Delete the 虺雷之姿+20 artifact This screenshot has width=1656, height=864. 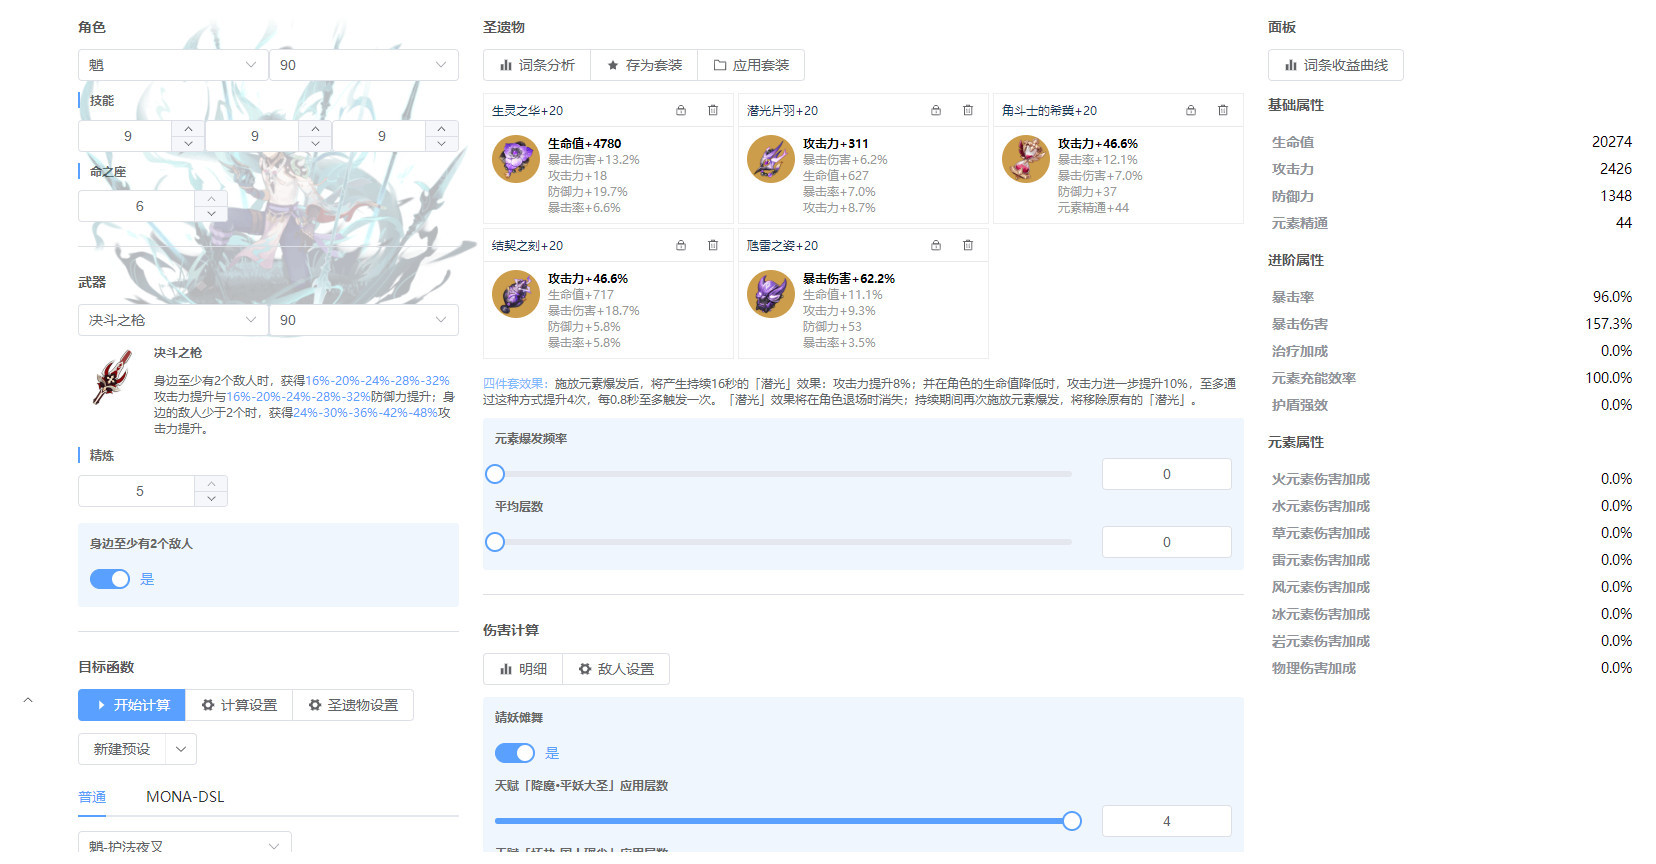tap(968, 245)
